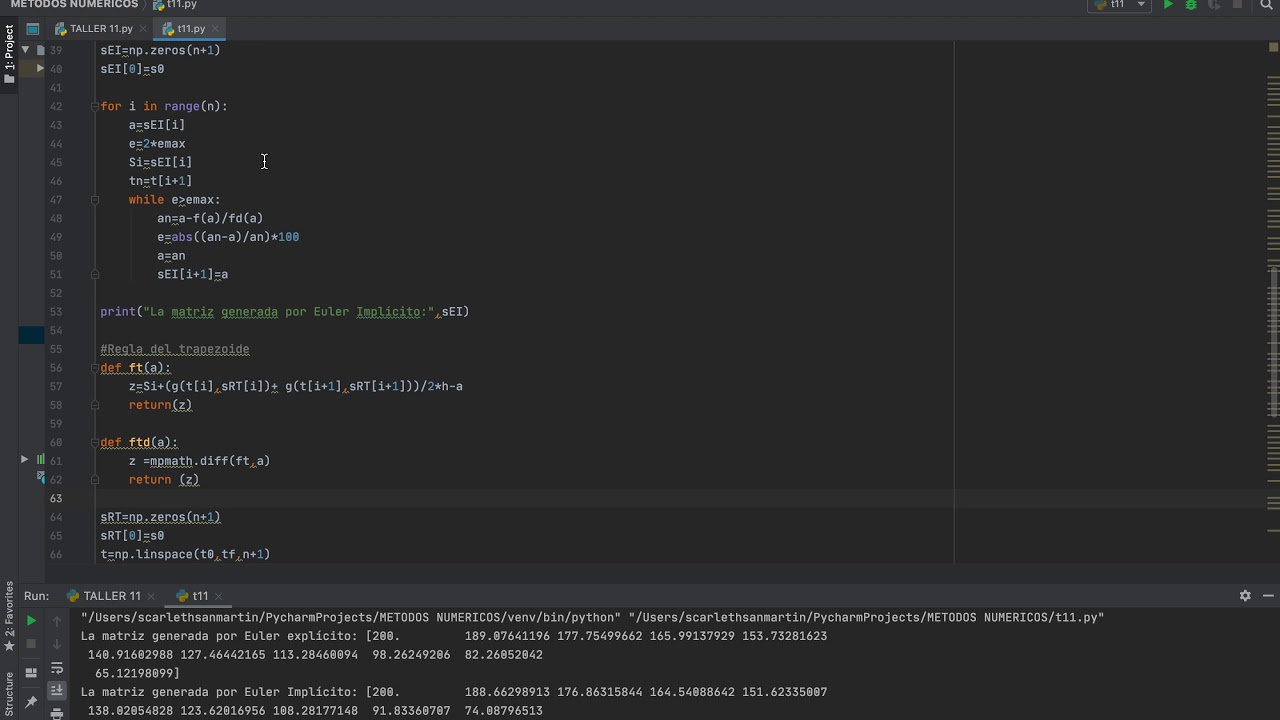Restore layout icon in Run panel sidebar
1280x720 pixels.
pos(31,672)
